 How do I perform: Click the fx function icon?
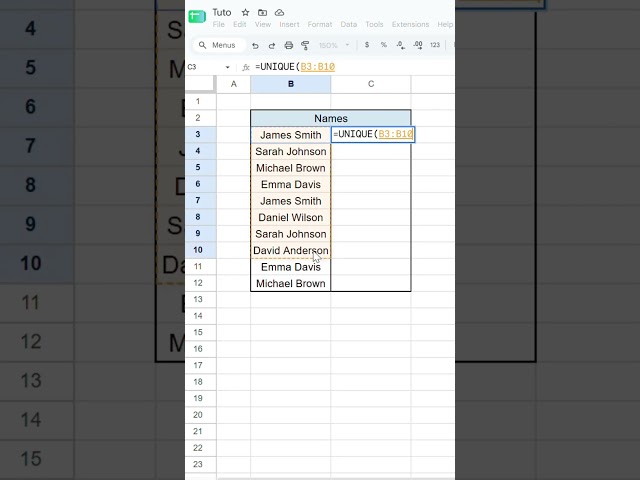click(246, 67)
